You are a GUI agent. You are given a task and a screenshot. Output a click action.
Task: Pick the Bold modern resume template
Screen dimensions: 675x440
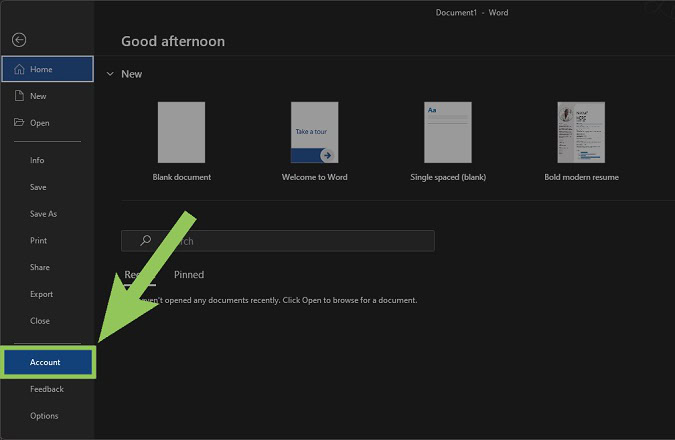point(581,132)
